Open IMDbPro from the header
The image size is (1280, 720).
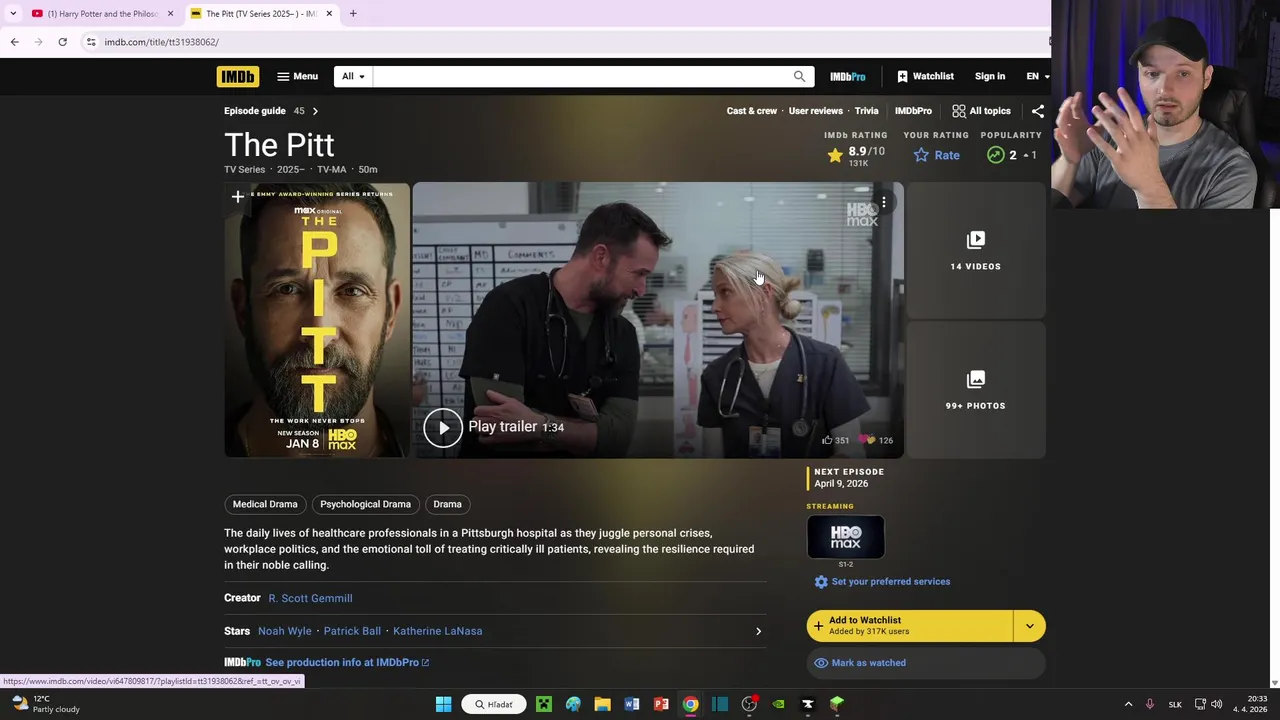coord(847,76)
